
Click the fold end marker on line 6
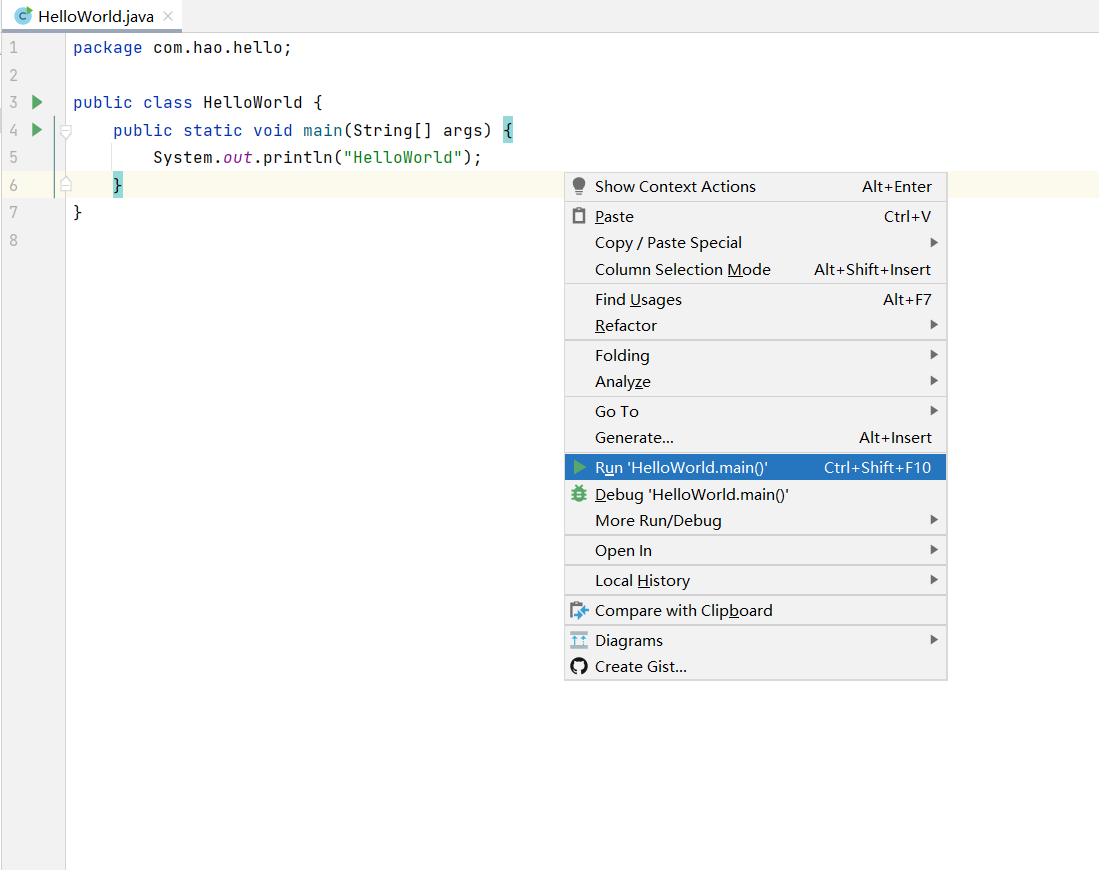pyautogui.click(x=66, y=185)
